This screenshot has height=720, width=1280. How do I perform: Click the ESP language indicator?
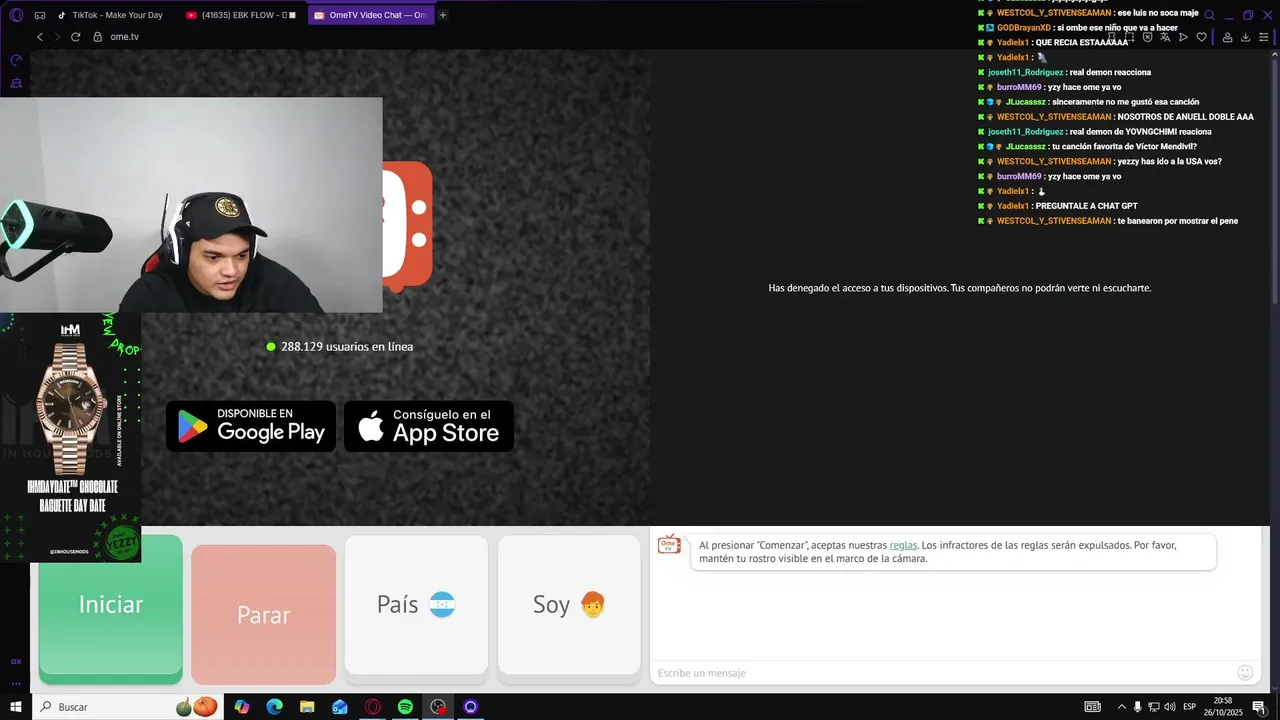click(1190, 707)
